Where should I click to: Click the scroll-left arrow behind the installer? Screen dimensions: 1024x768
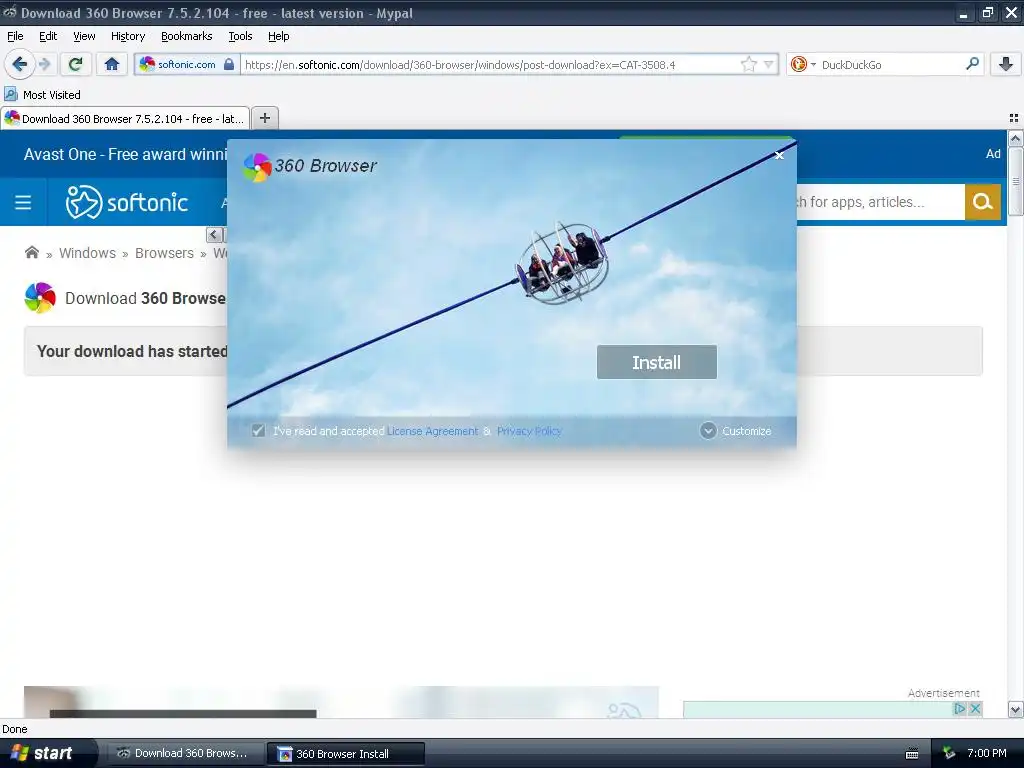pyautogui.click(x=214, y=234)
